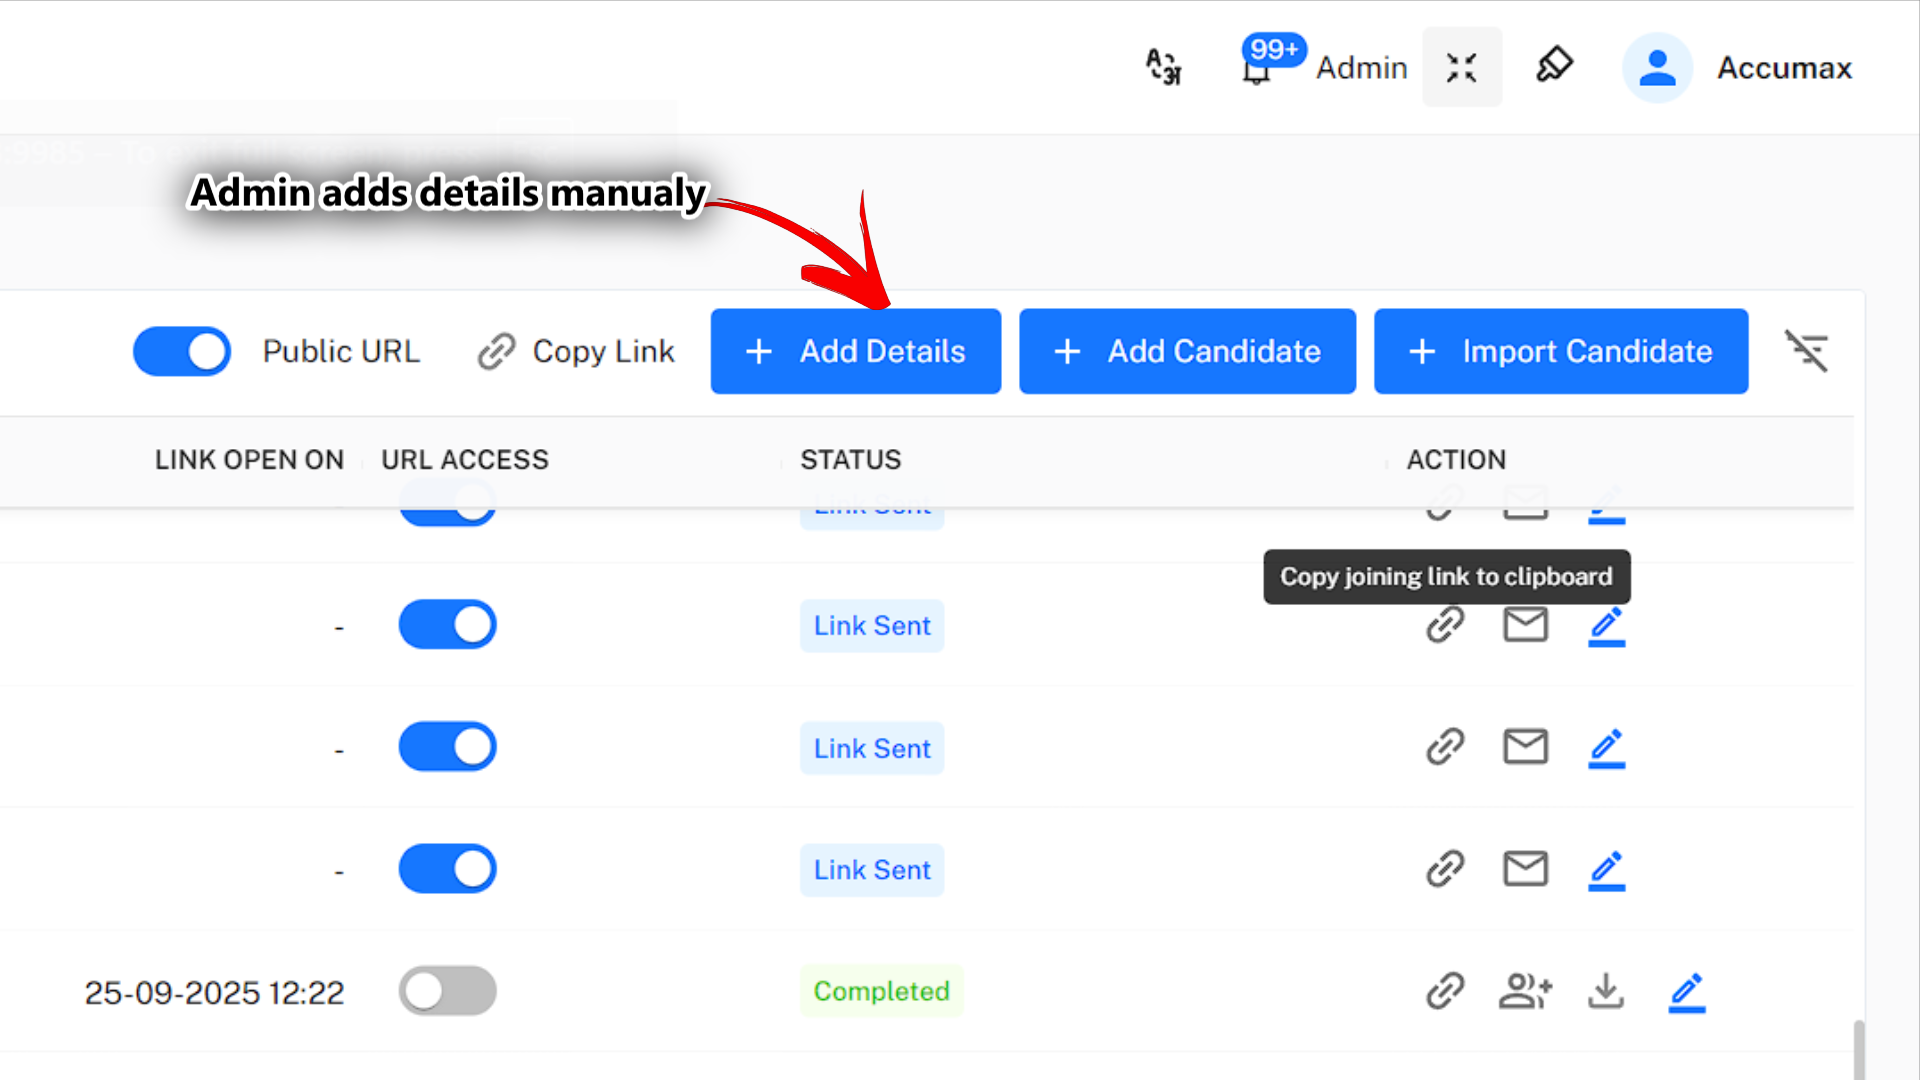
Task: Open the language translation icon
Action: pos(1163,66)
